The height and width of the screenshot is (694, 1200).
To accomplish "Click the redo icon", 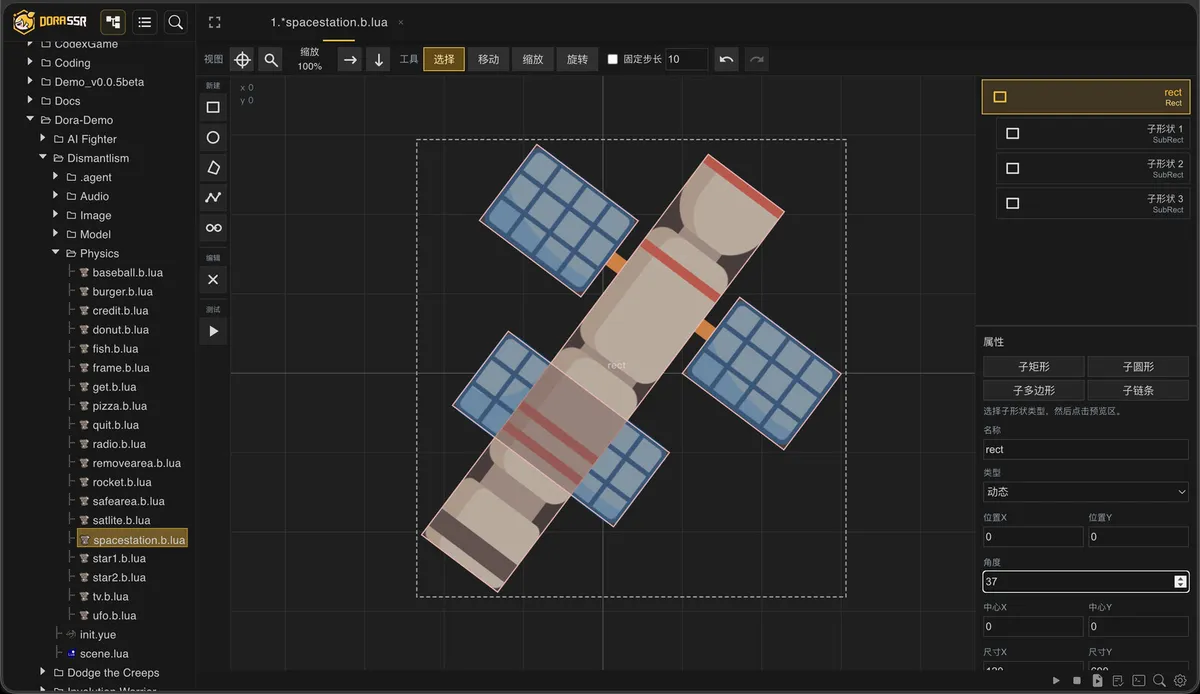I will click(x=757, y=60).
